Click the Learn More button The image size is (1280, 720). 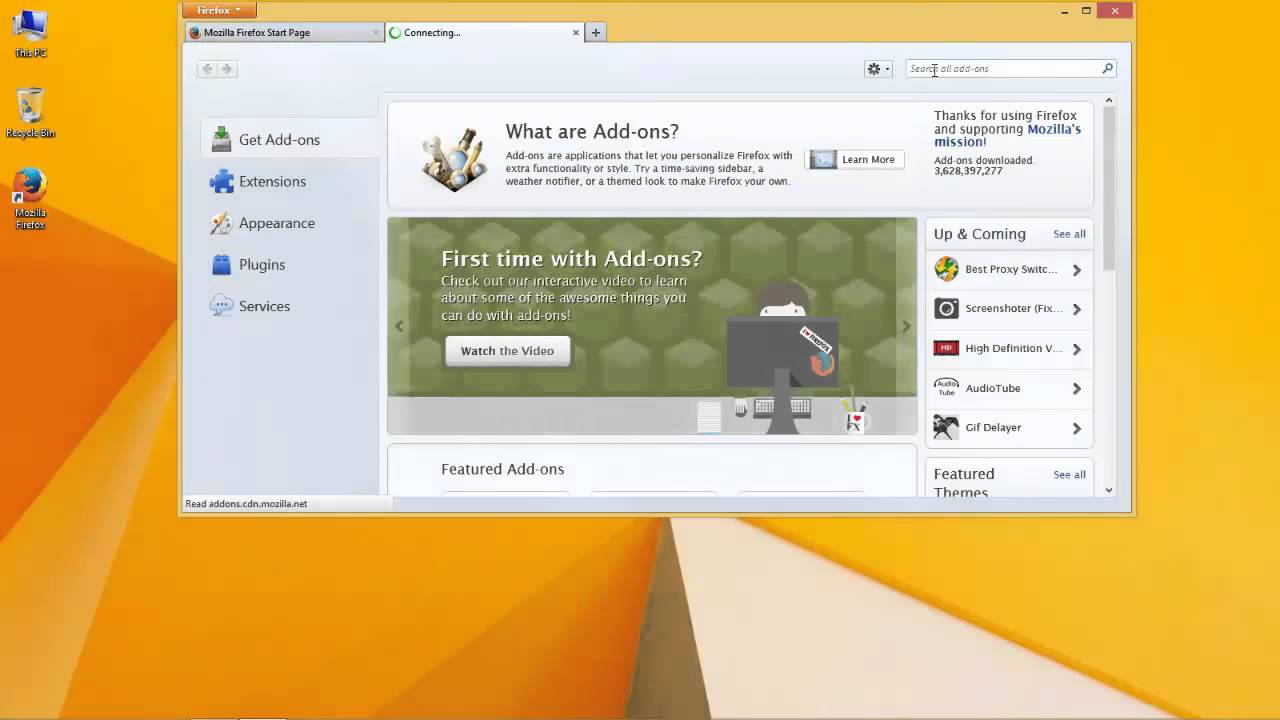855,160
